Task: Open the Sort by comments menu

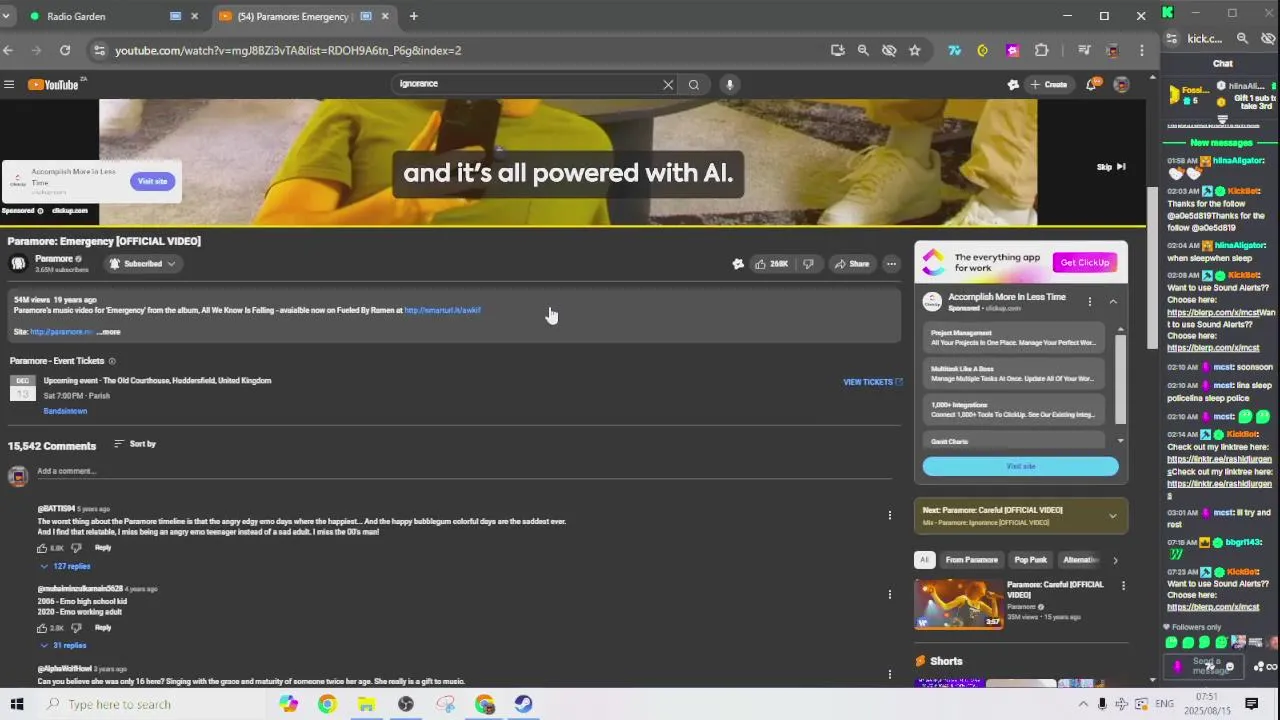Action: coord(135,444)
